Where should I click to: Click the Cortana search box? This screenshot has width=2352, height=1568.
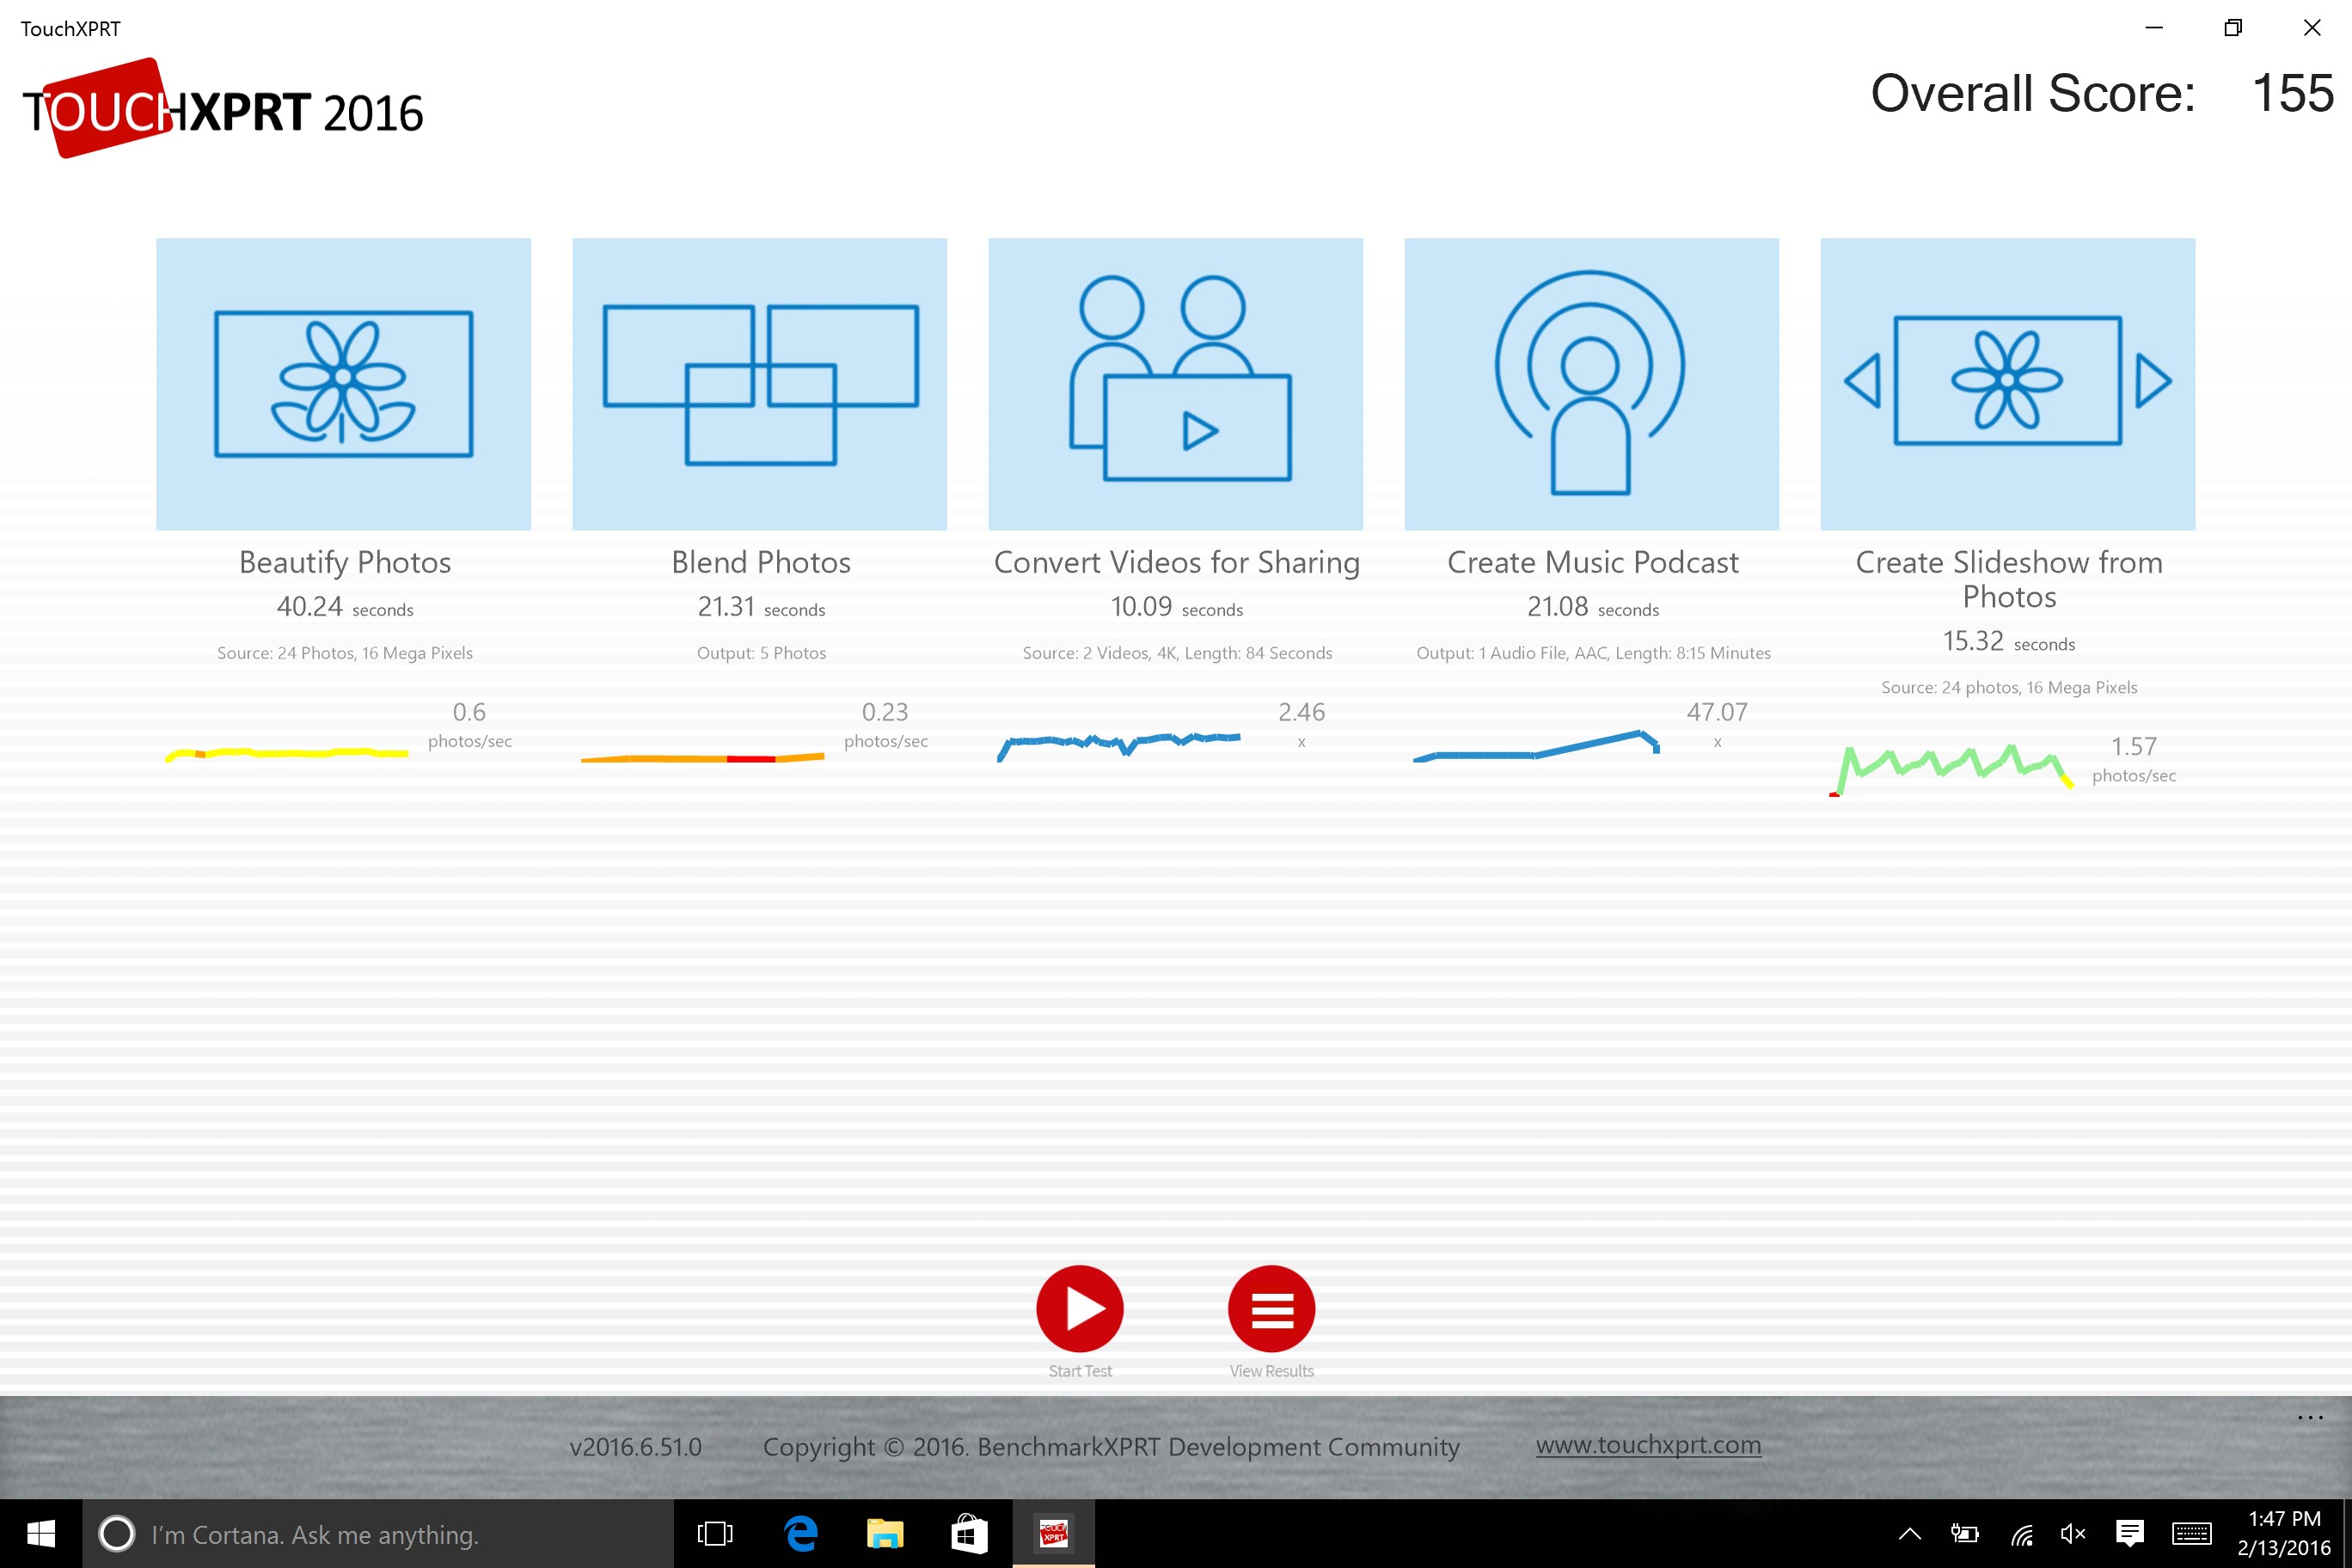click(378, 1533)
